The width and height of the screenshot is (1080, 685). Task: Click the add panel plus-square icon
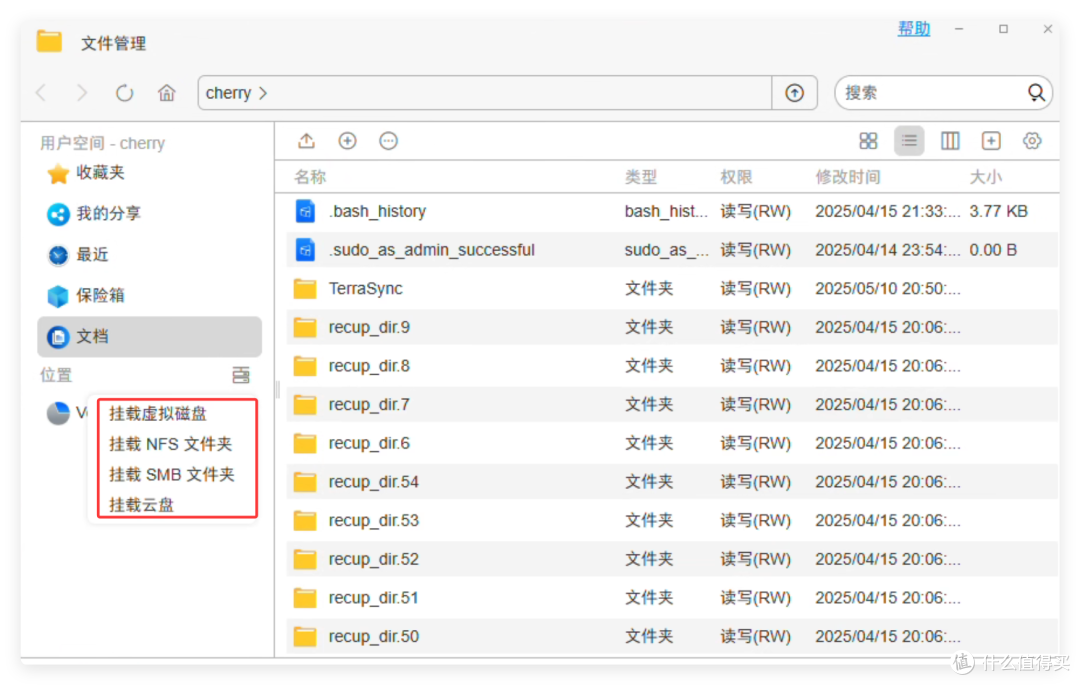coord(991,141)
